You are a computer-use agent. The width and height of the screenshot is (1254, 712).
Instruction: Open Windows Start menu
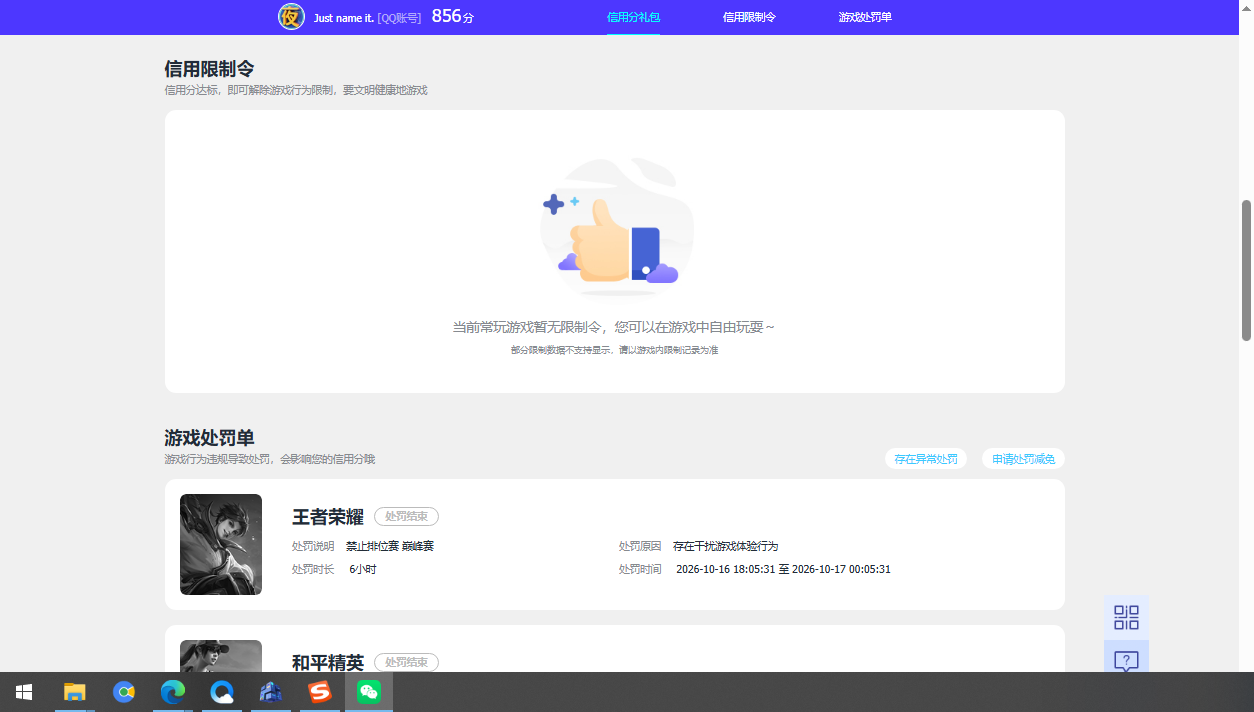click(24, 692)
